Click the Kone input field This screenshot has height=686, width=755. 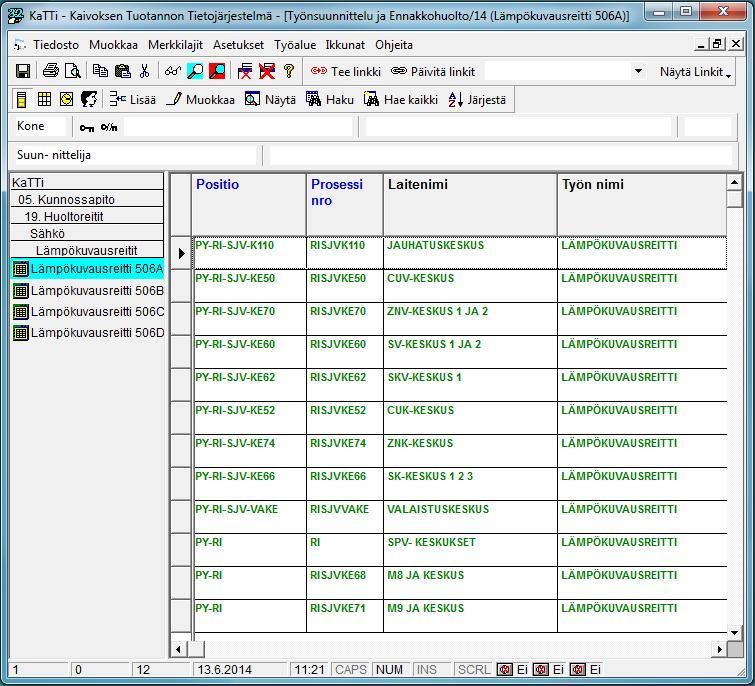(x=239, y=127)
